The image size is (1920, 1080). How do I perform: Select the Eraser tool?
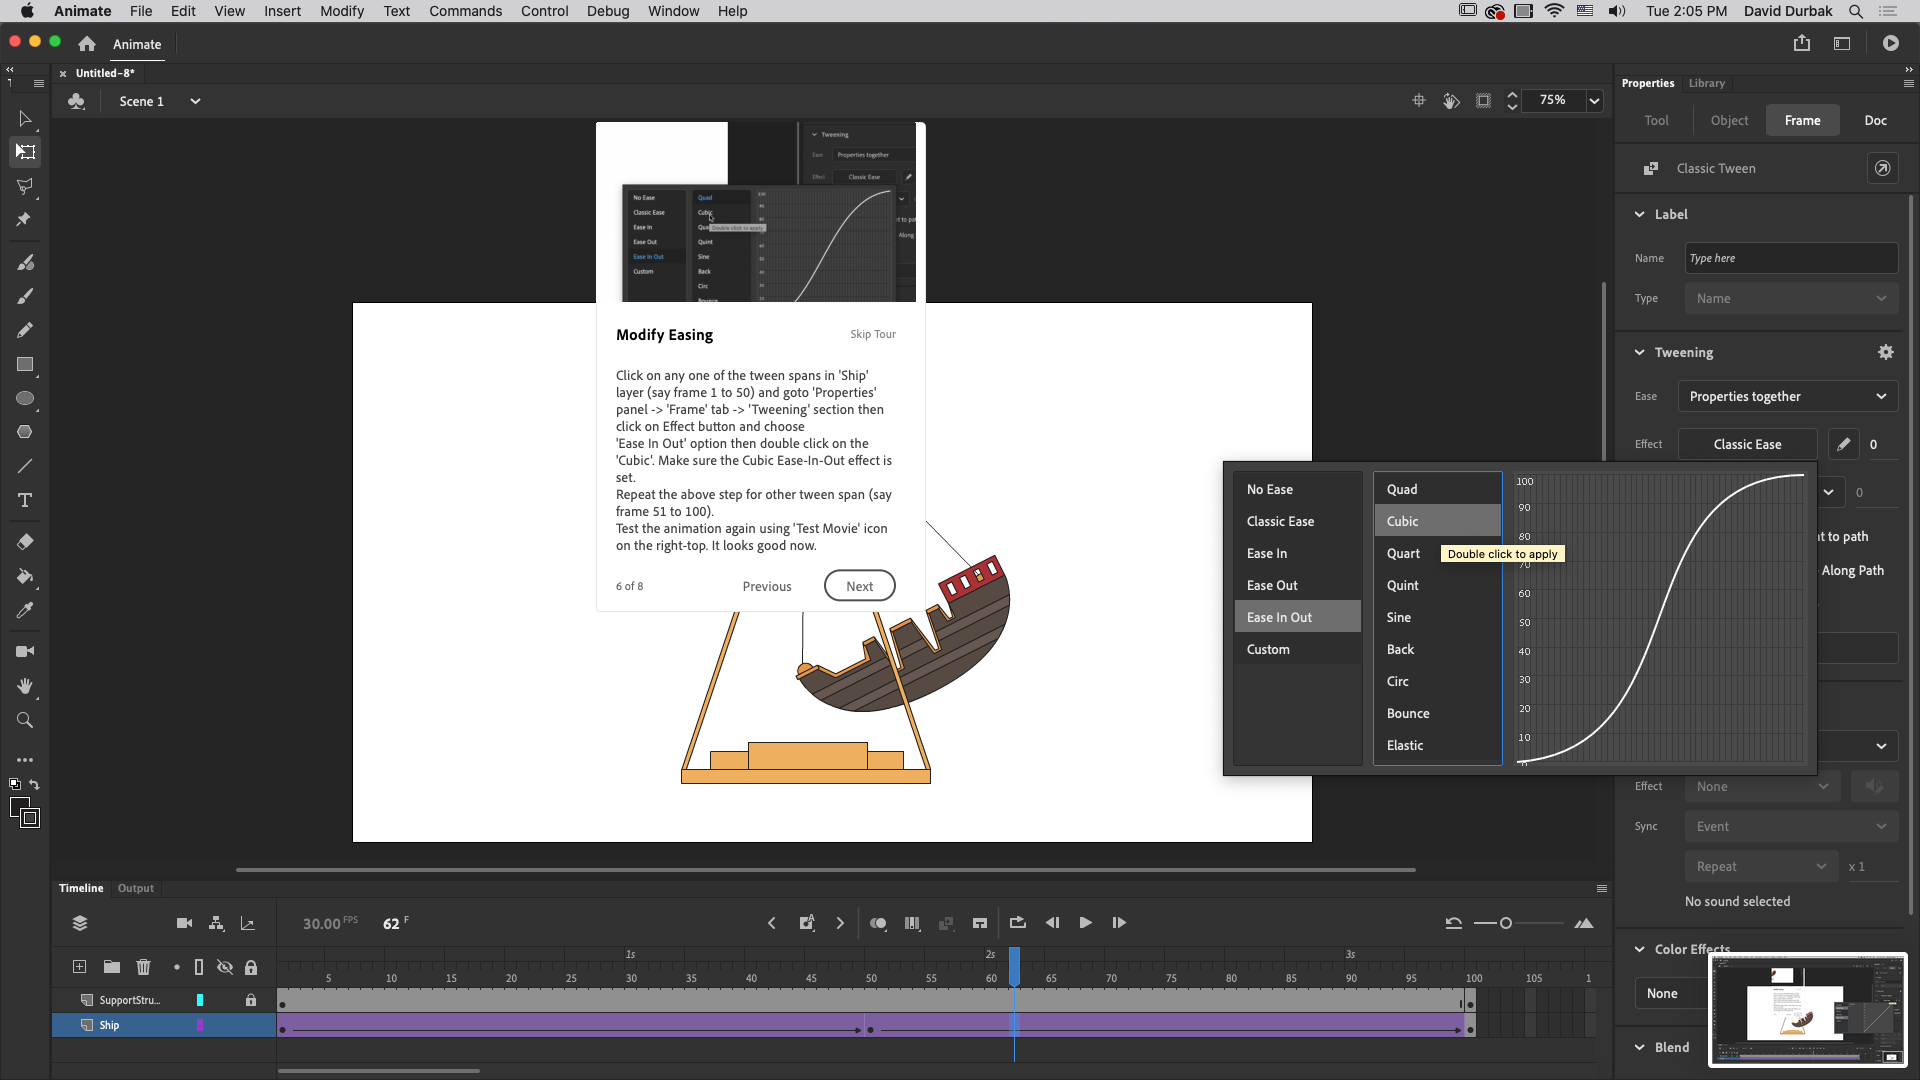pyautogui.click(x=25, y=542)
